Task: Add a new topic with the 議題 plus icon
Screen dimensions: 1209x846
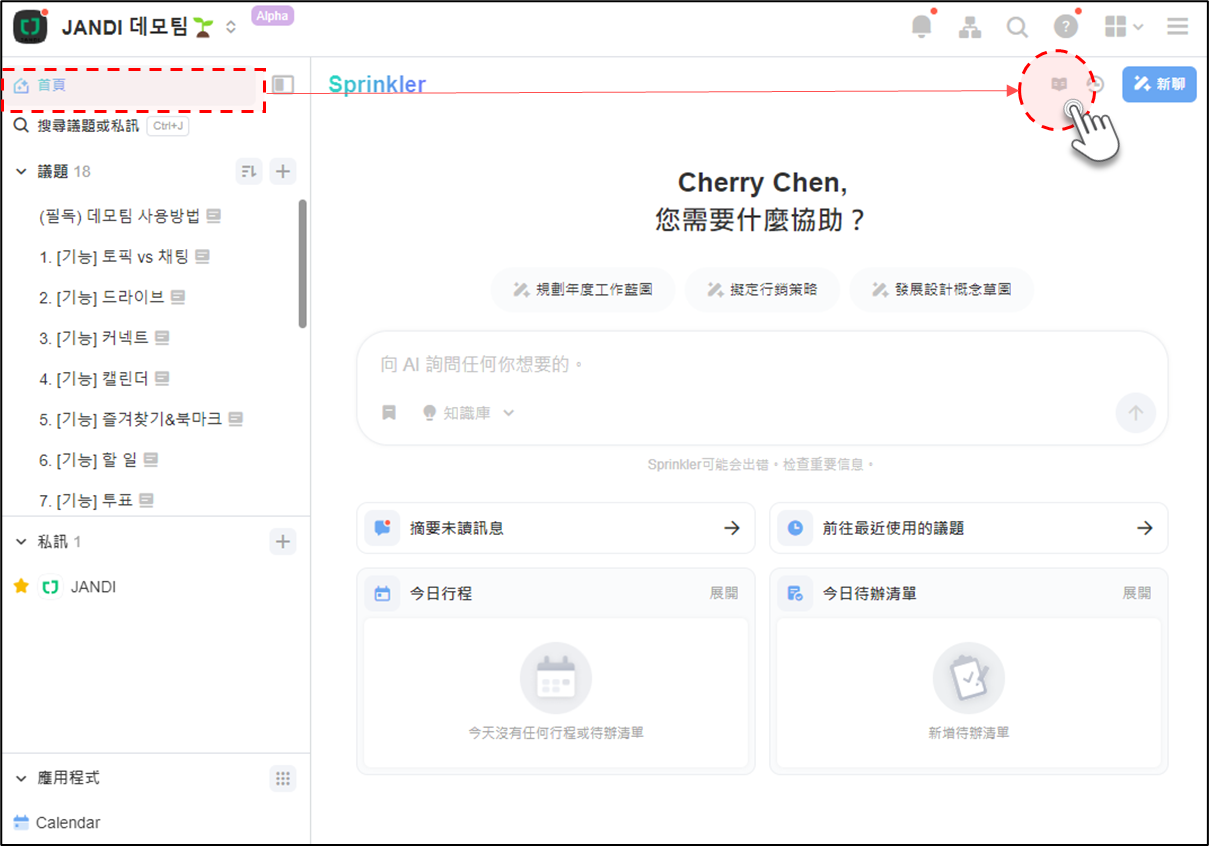Action: pyautogui.click(x=283, y=172)
